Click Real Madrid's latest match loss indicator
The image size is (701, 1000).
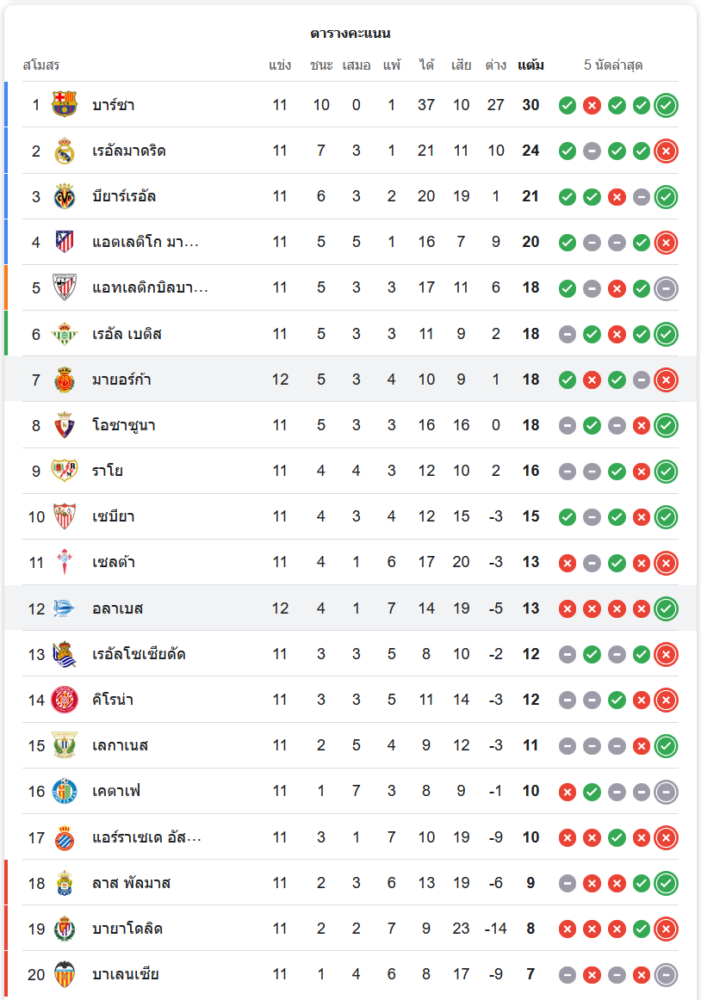[x=666, y=151]
